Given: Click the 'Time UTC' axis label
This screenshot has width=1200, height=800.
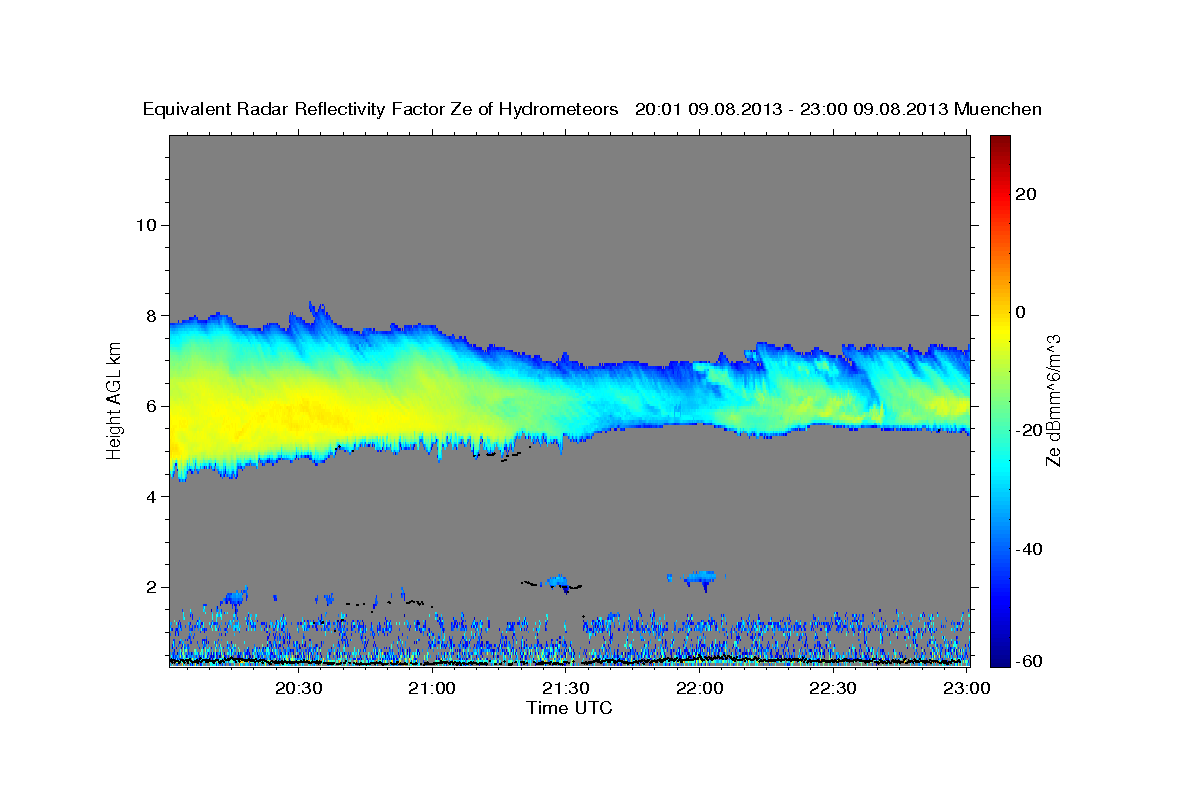Looking at the screenshot, I should click(x=569, y=708).
